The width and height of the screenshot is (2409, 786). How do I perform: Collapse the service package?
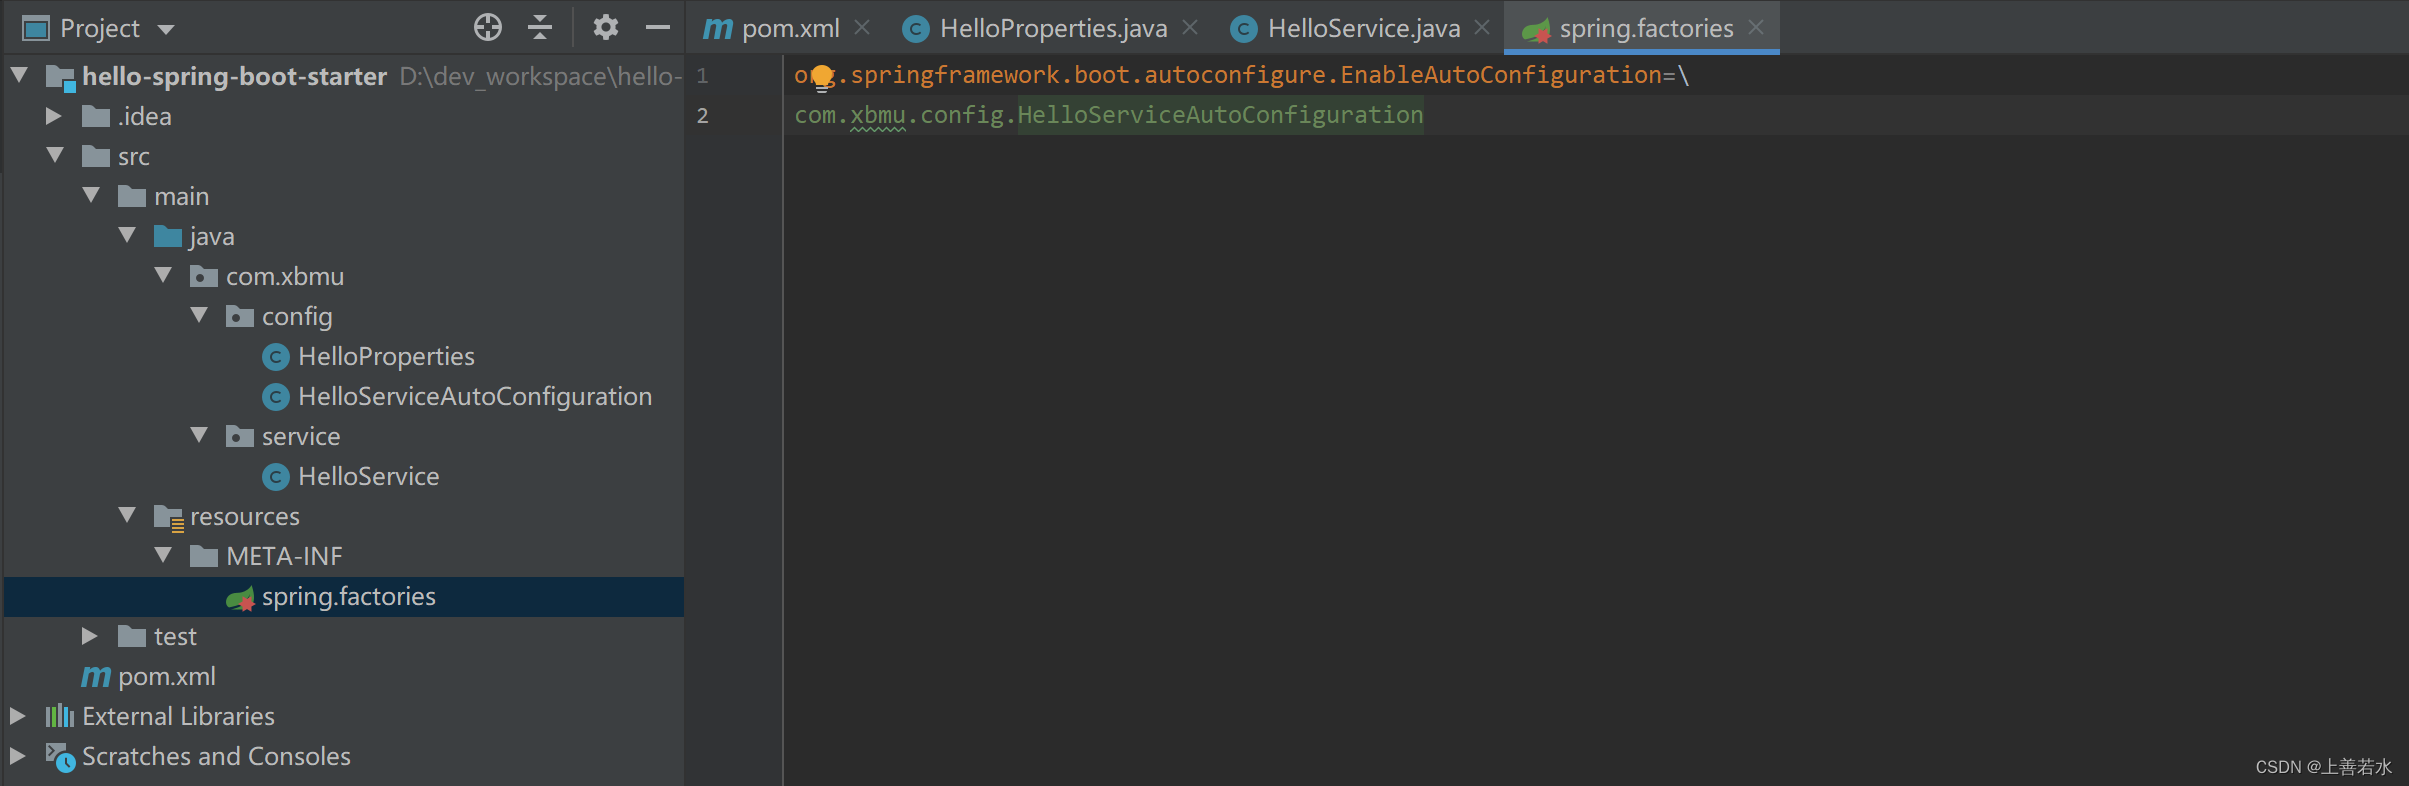point(199,435)
